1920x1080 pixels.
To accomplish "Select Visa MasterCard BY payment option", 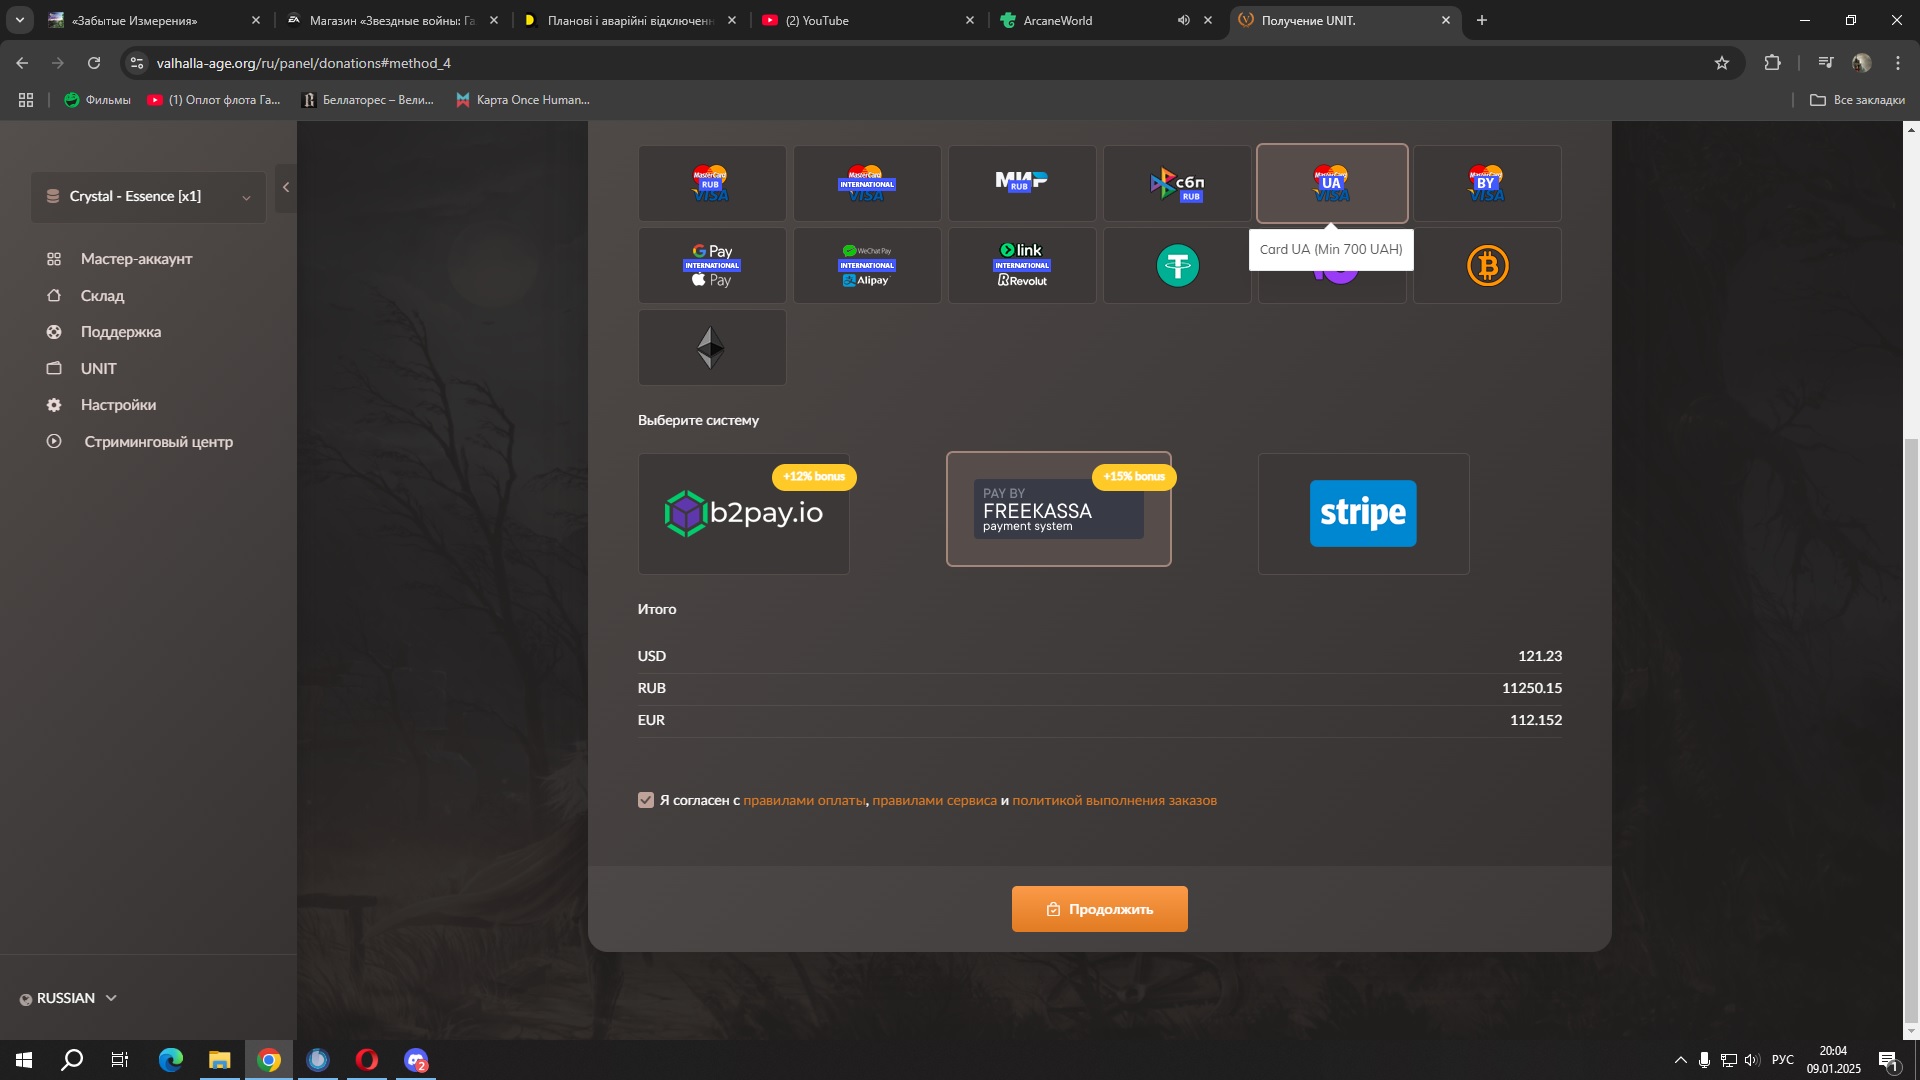I will pyautogui.click(x=1487, y=183).
